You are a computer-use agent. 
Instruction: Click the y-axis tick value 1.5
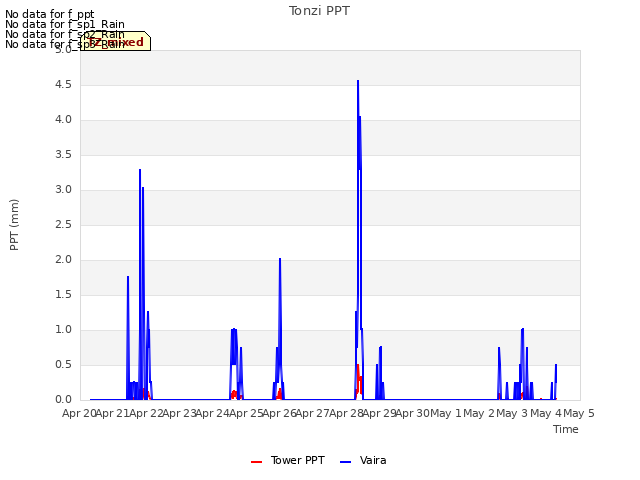(63, 295)
